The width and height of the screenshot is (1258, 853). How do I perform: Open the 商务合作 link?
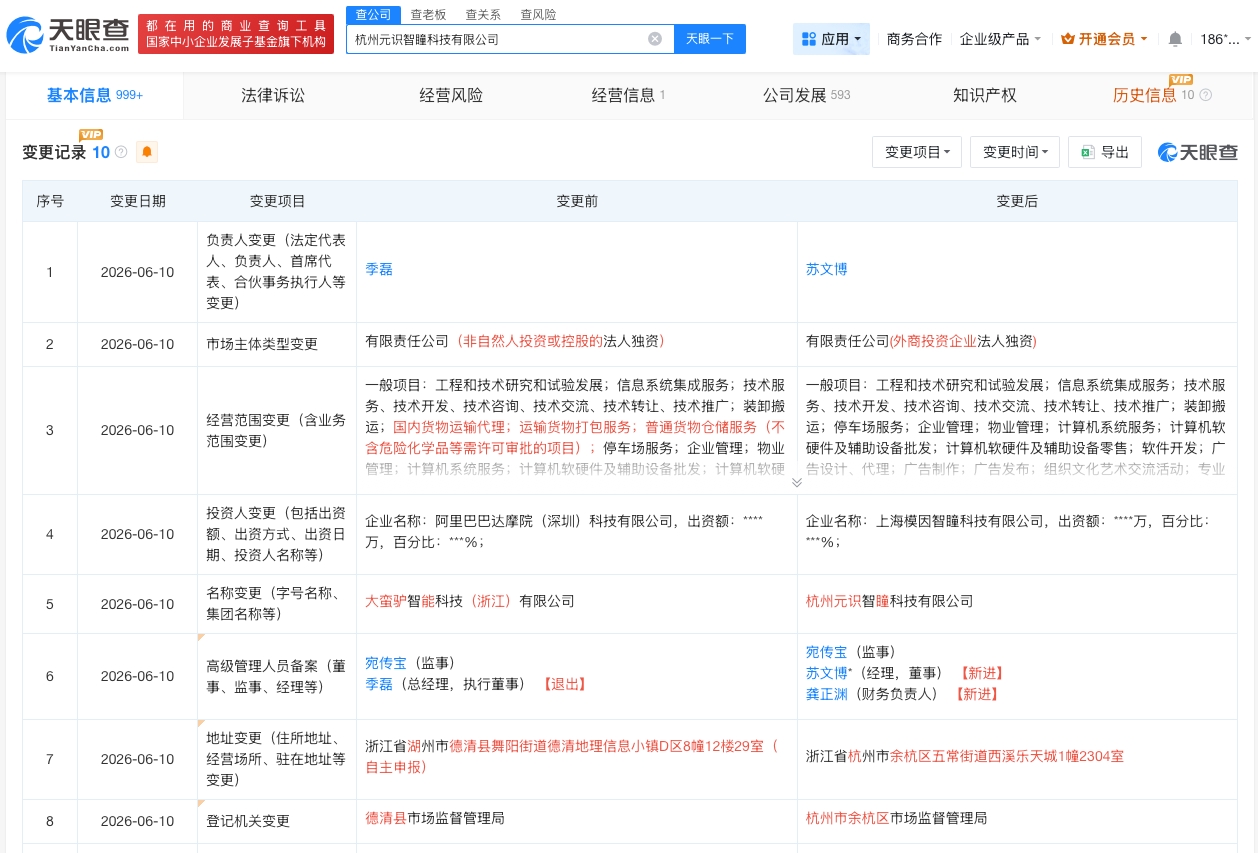coord(914,39)
